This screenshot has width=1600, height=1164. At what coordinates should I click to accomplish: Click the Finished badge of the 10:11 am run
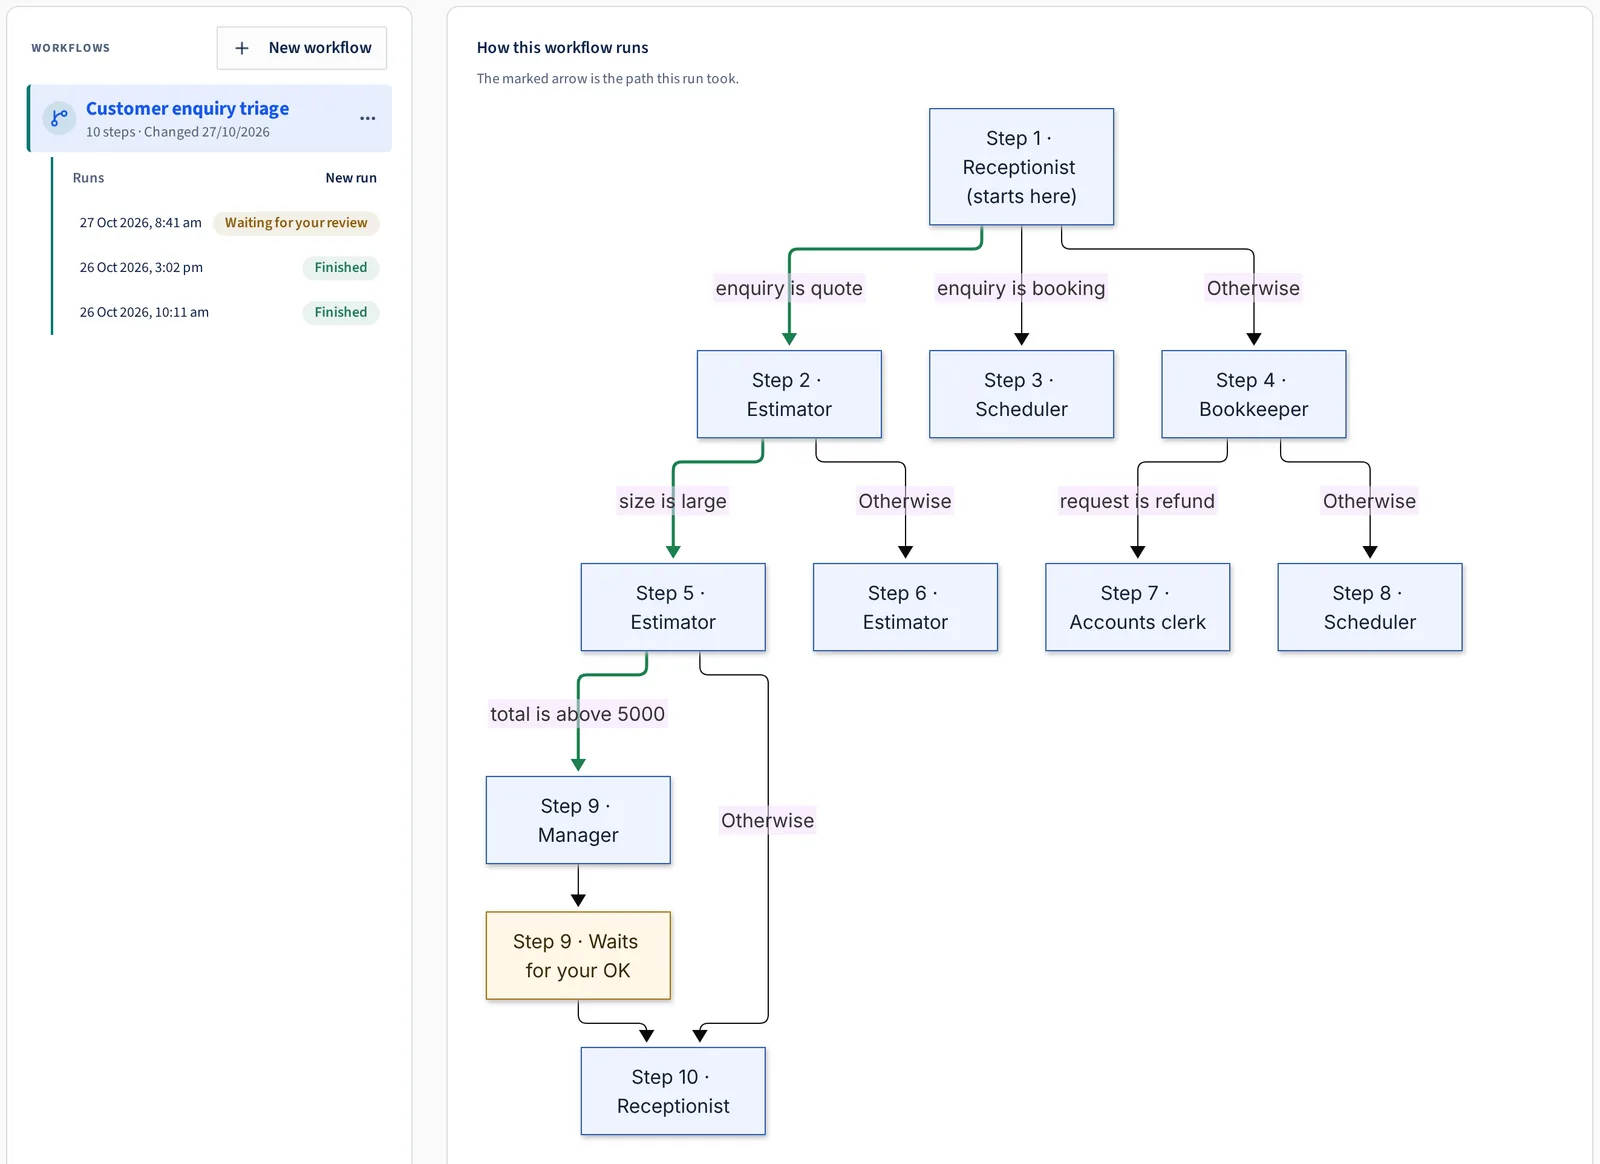[341, 312]
